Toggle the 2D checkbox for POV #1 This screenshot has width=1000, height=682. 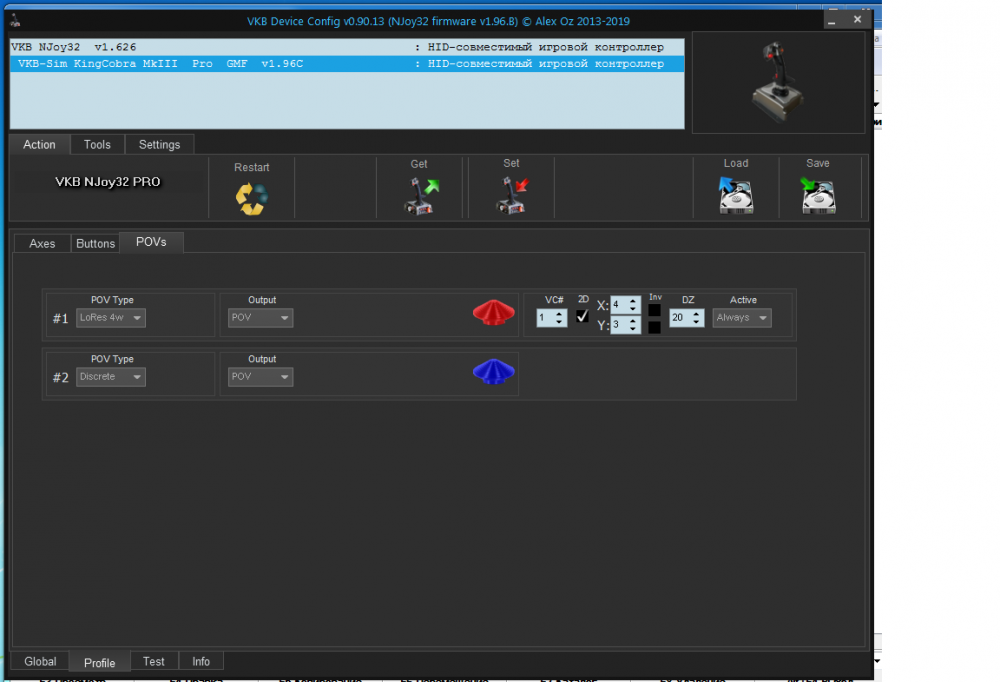pyautogui.click(x=582, y=316)
